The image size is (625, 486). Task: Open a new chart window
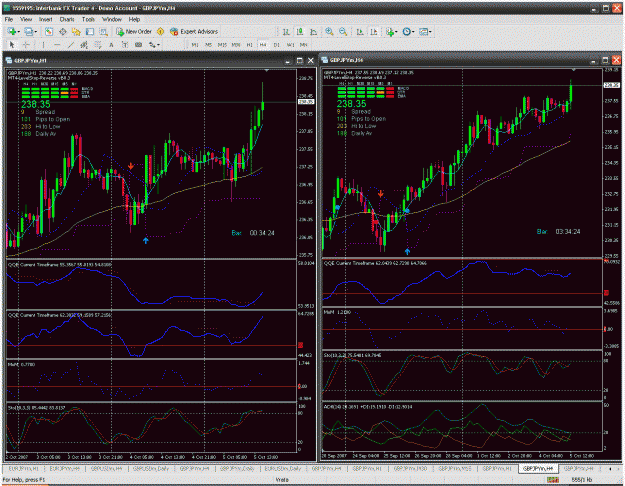click(x=12, y=31)
